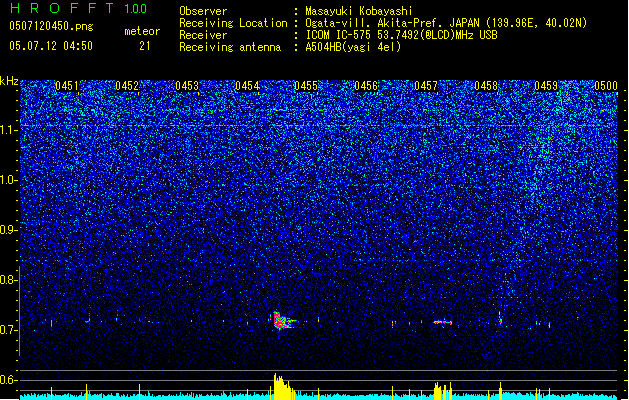The width and height of the screenshot is (629, 400).
Task: Click the 'Receiving antenna' field label
Action: click(230, 47)
